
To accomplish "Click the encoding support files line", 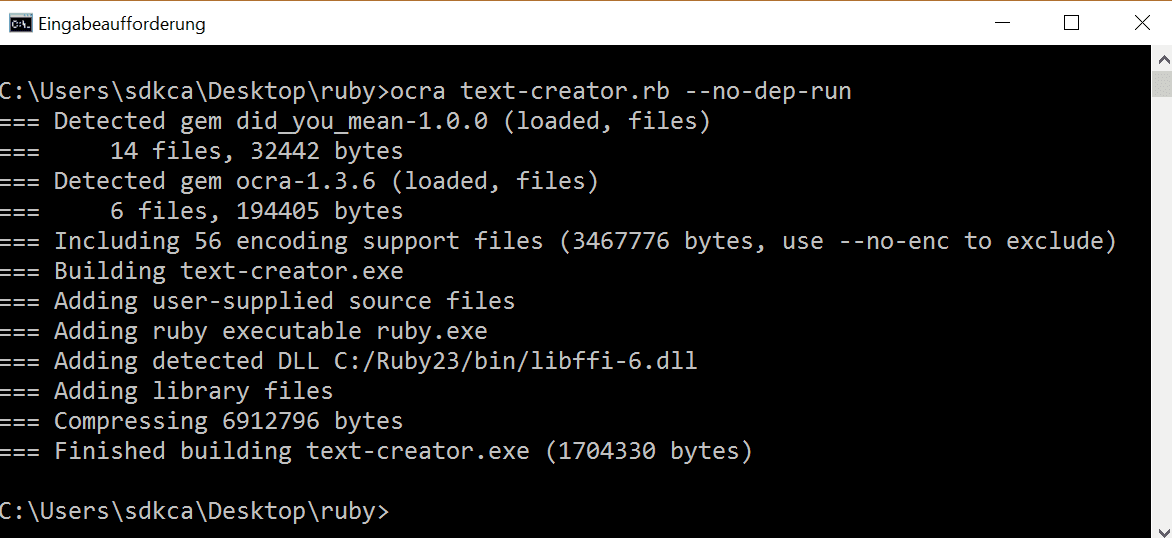I will point(558,241).
